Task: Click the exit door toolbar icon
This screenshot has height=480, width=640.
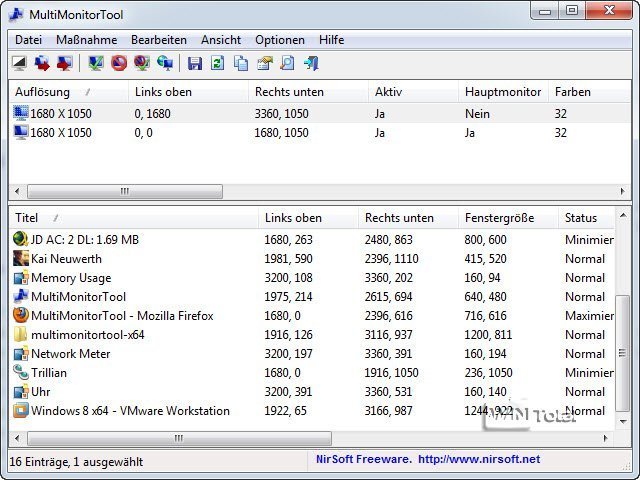Action: (x=310, y=64)
